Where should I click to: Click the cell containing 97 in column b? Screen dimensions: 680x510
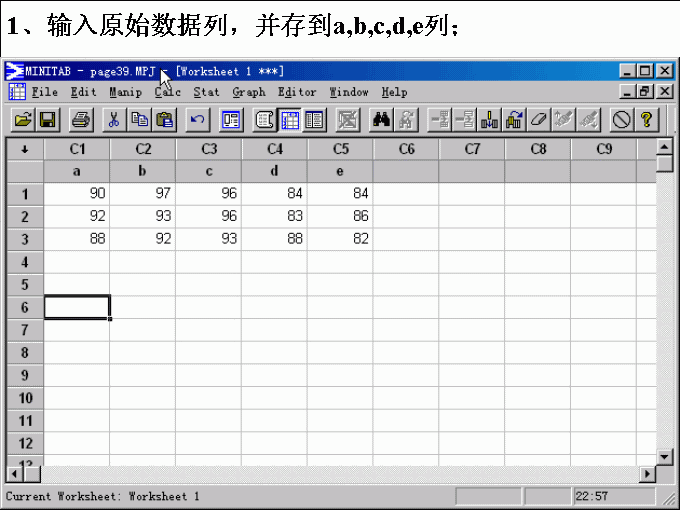click(x=143, y=193)
